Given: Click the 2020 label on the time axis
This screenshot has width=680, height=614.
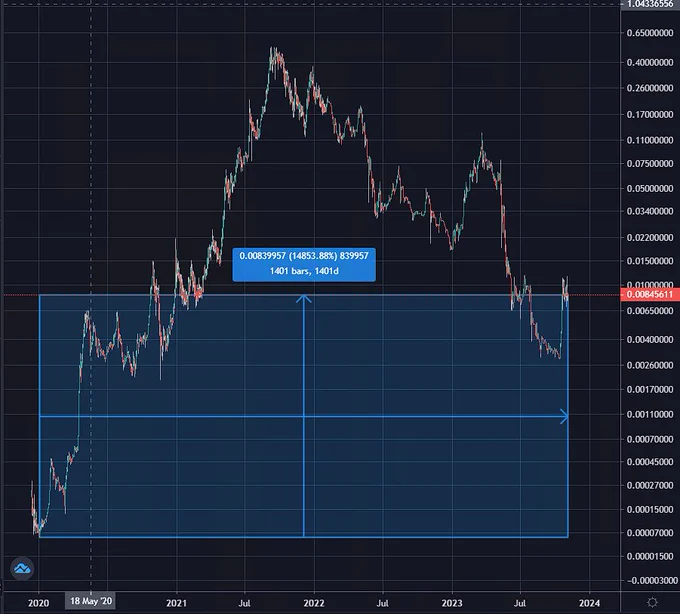Looking at the screenshot, I should (x=39, y=603).
